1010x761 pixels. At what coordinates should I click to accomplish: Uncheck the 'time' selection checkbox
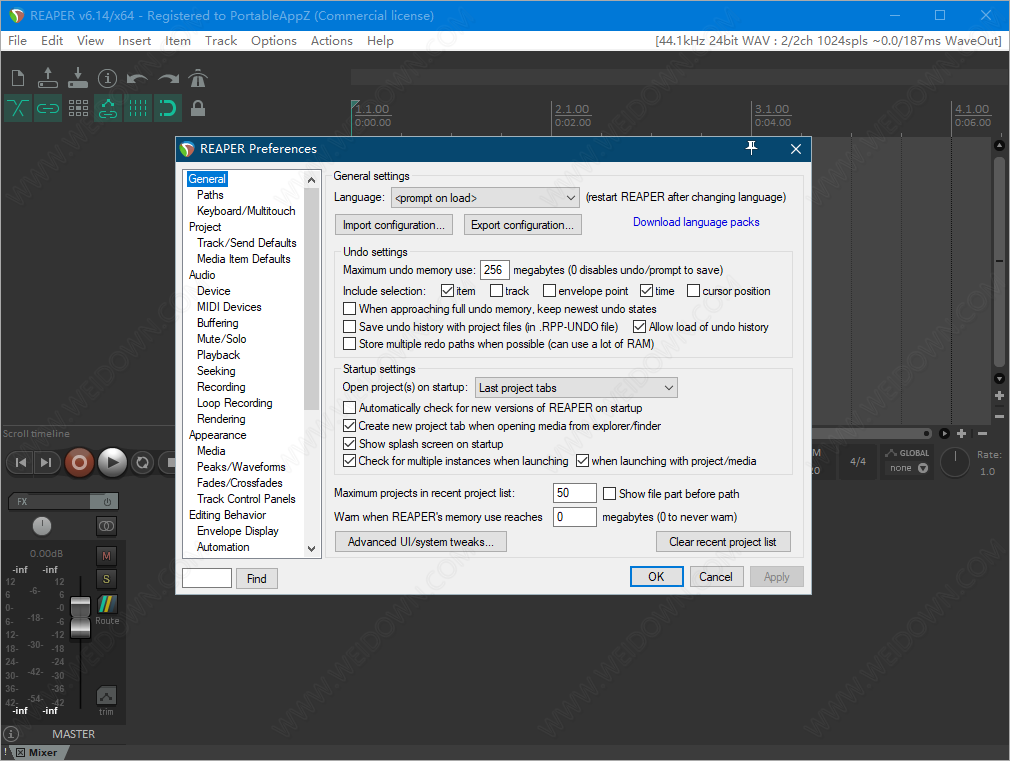click(x=647, y=291)
